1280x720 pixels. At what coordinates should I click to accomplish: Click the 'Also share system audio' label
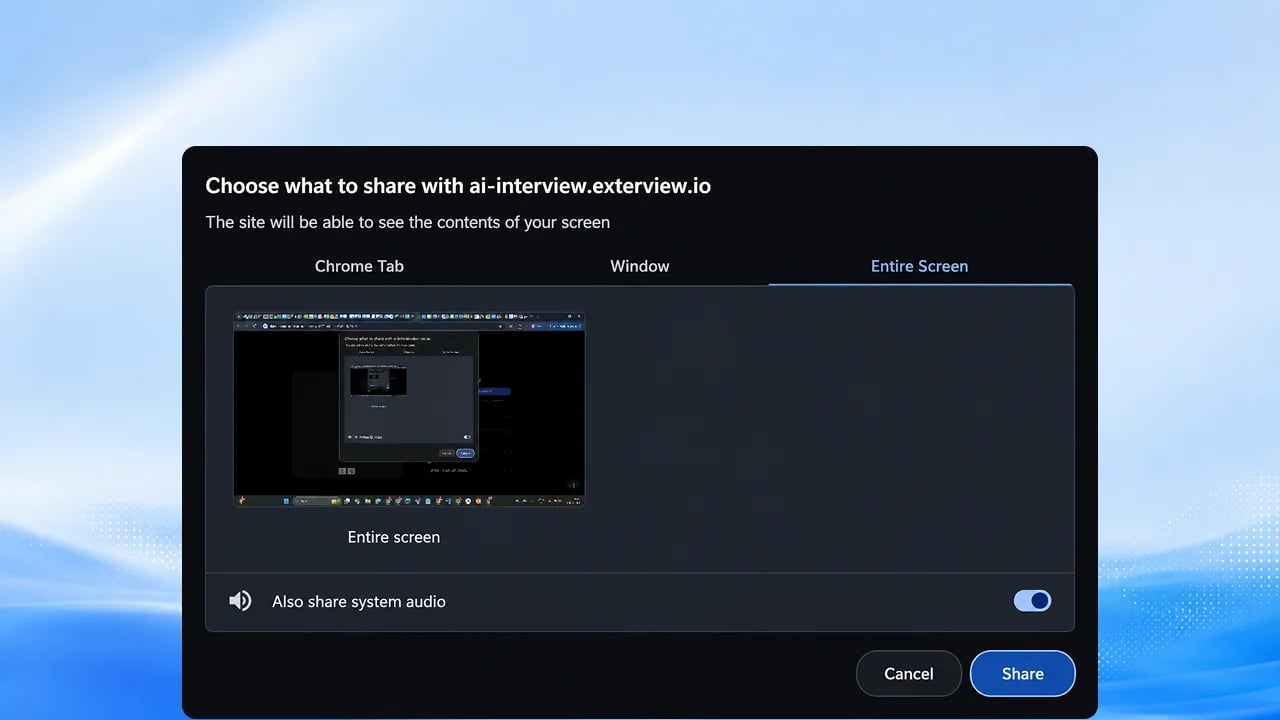coord(359,602)
